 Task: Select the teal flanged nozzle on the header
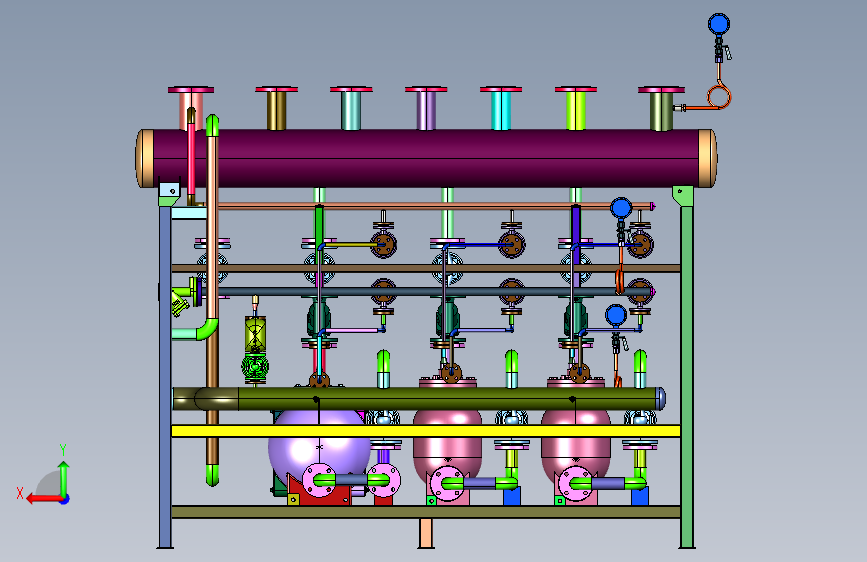click(x=351, y=107)
